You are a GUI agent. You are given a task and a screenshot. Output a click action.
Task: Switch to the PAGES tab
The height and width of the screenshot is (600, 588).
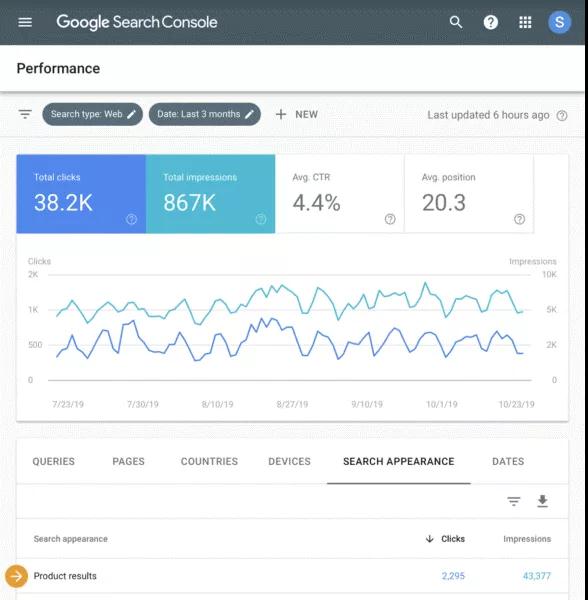129,461
